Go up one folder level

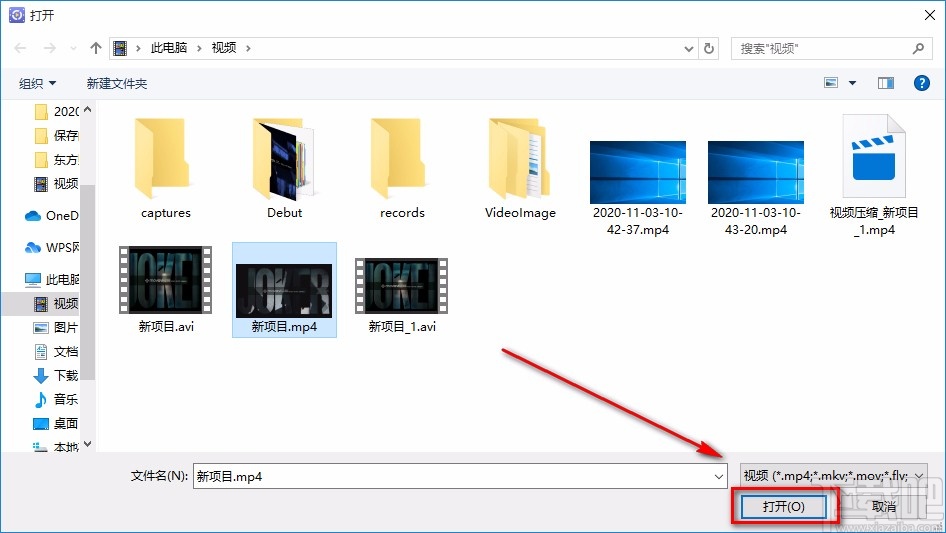[95, 48]
